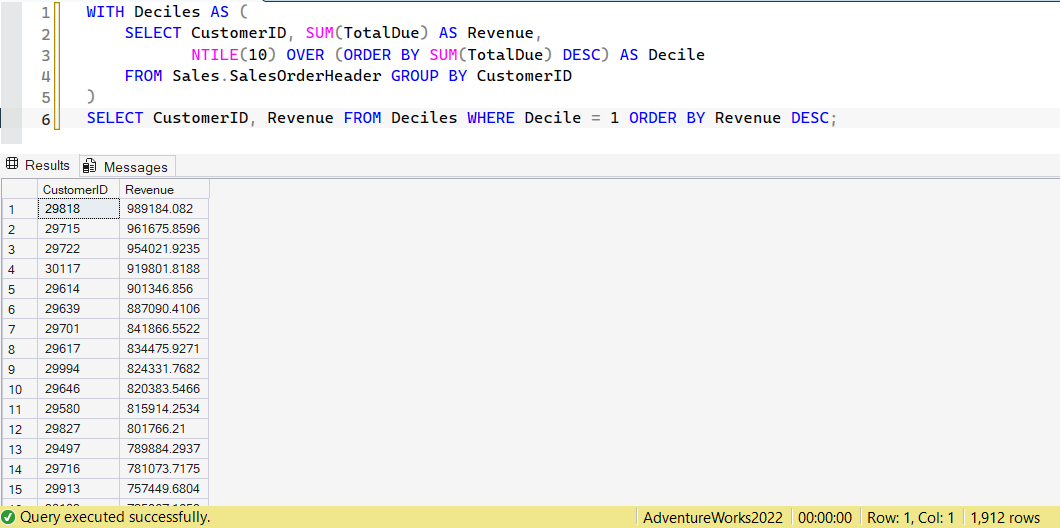Click 'Row: 1, Col: 1' status entry
This screenshot has width=1060, height=528.
point(911,519)
